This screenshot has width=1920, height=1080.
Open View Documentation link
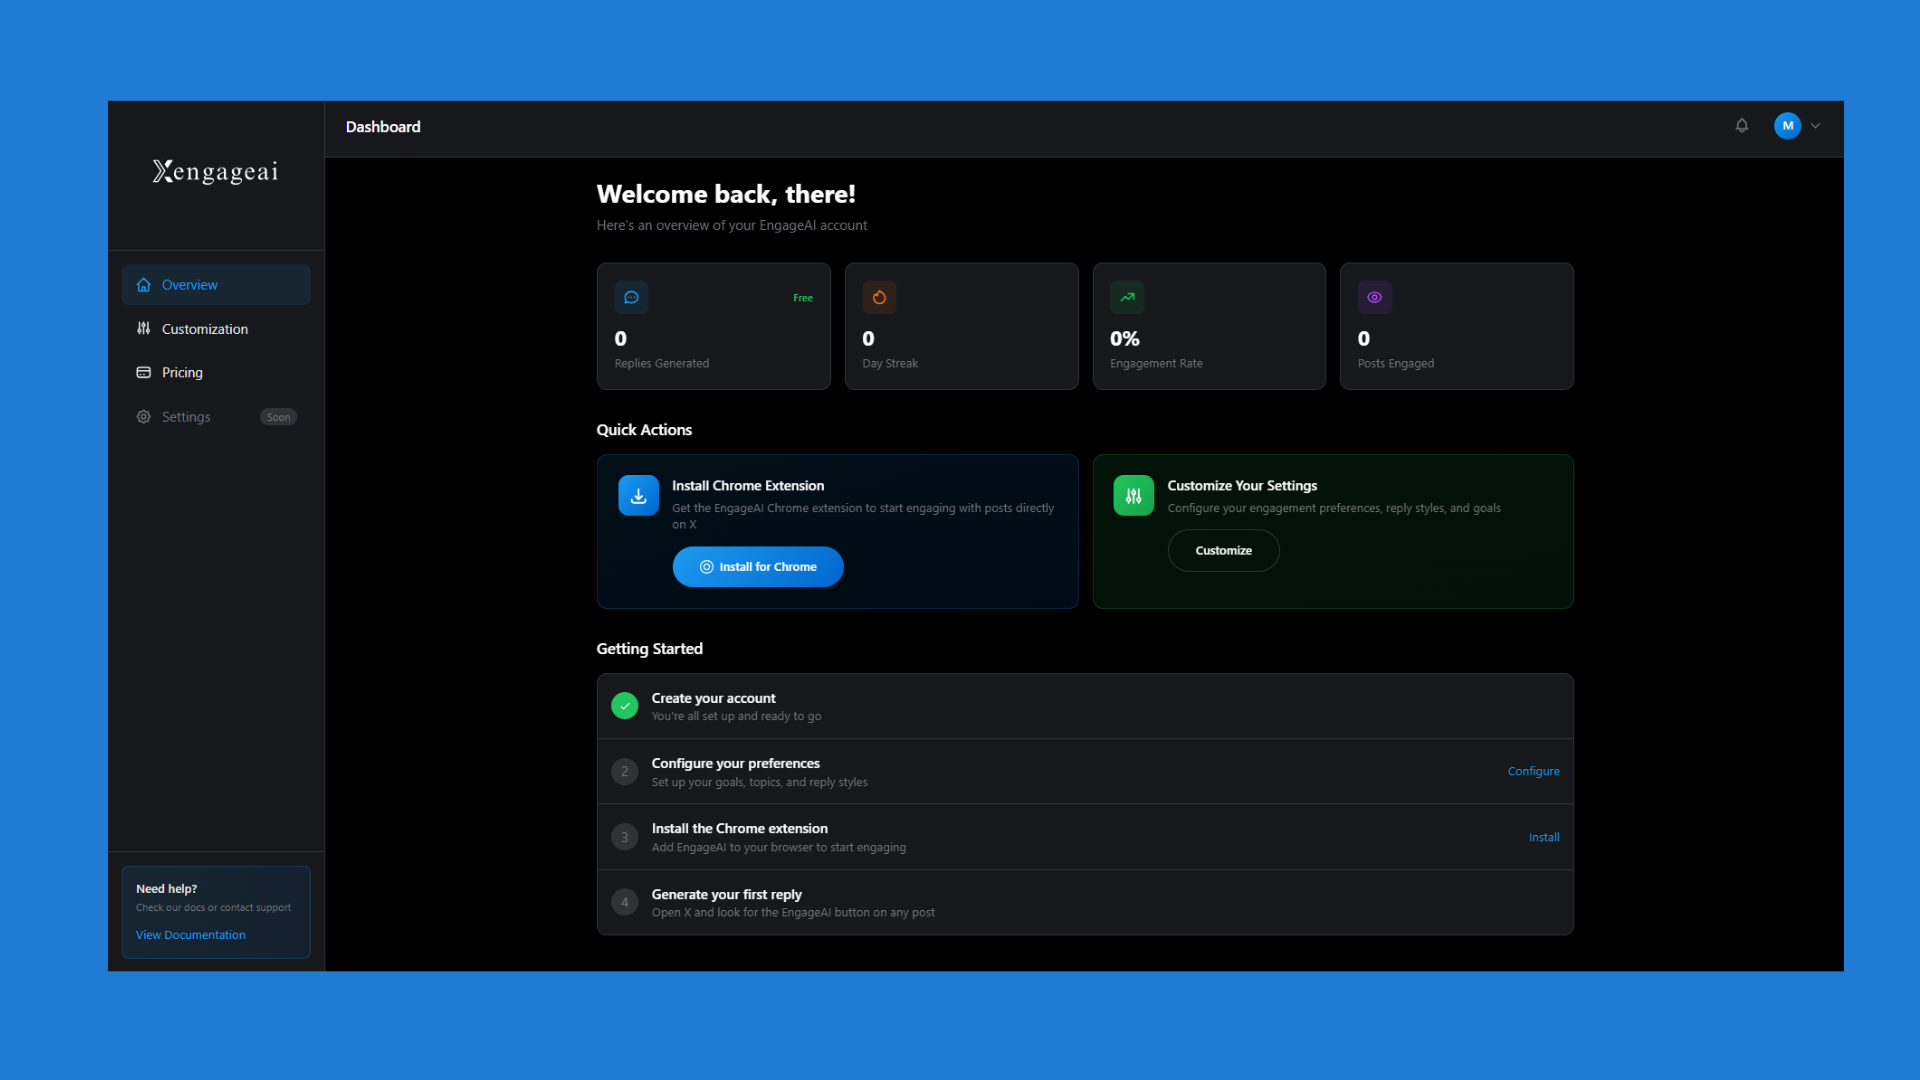tap(190, 934)
